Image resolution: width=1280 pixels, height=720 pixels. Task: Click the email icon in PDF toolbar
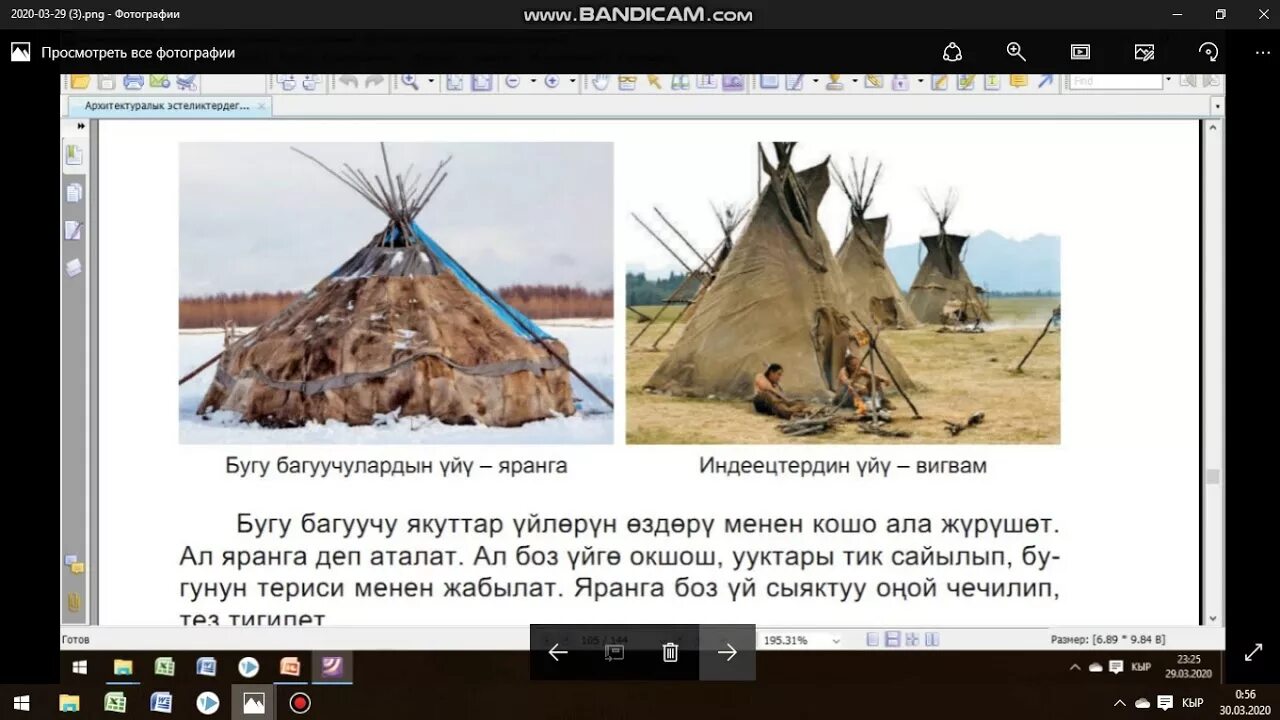(x=158, y=81)
